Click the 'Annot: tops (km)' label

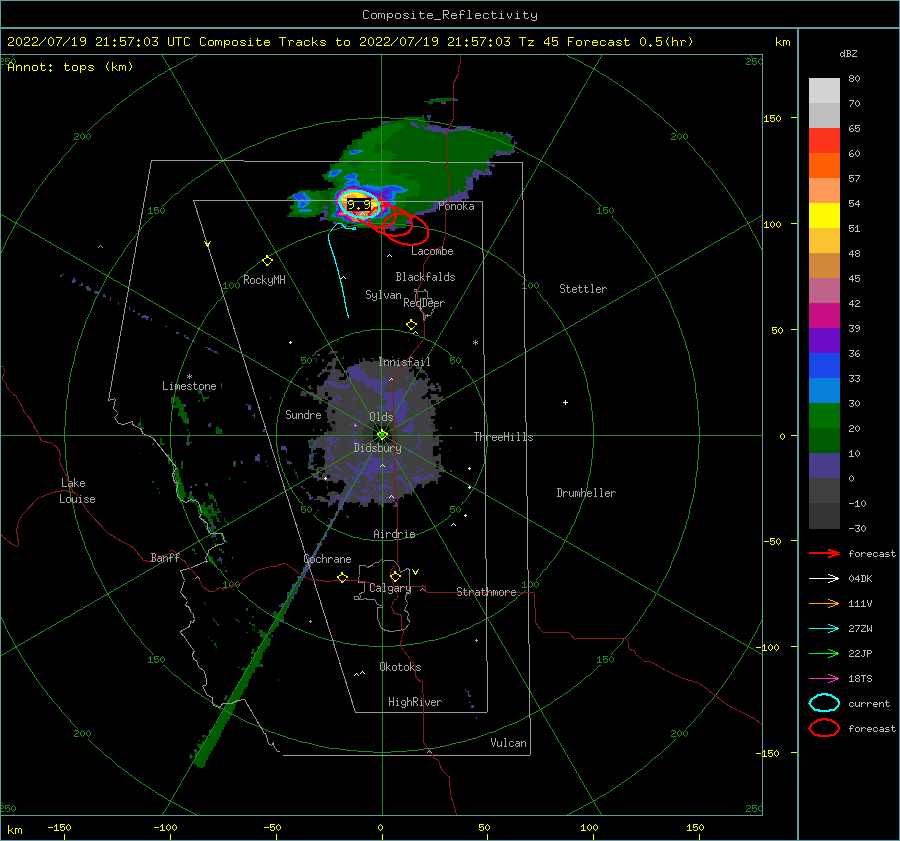[70, 67]
